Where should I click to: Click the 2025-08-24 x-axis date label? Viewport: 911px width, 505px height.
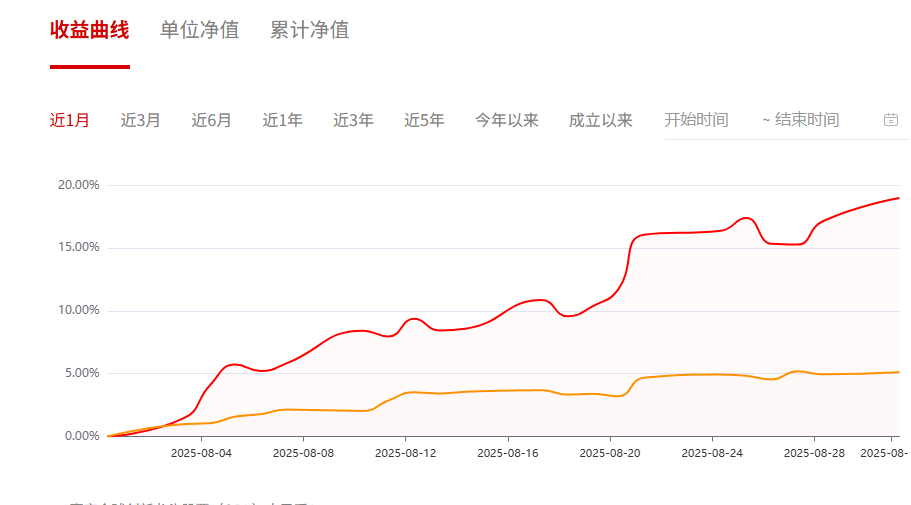[712, 453]
